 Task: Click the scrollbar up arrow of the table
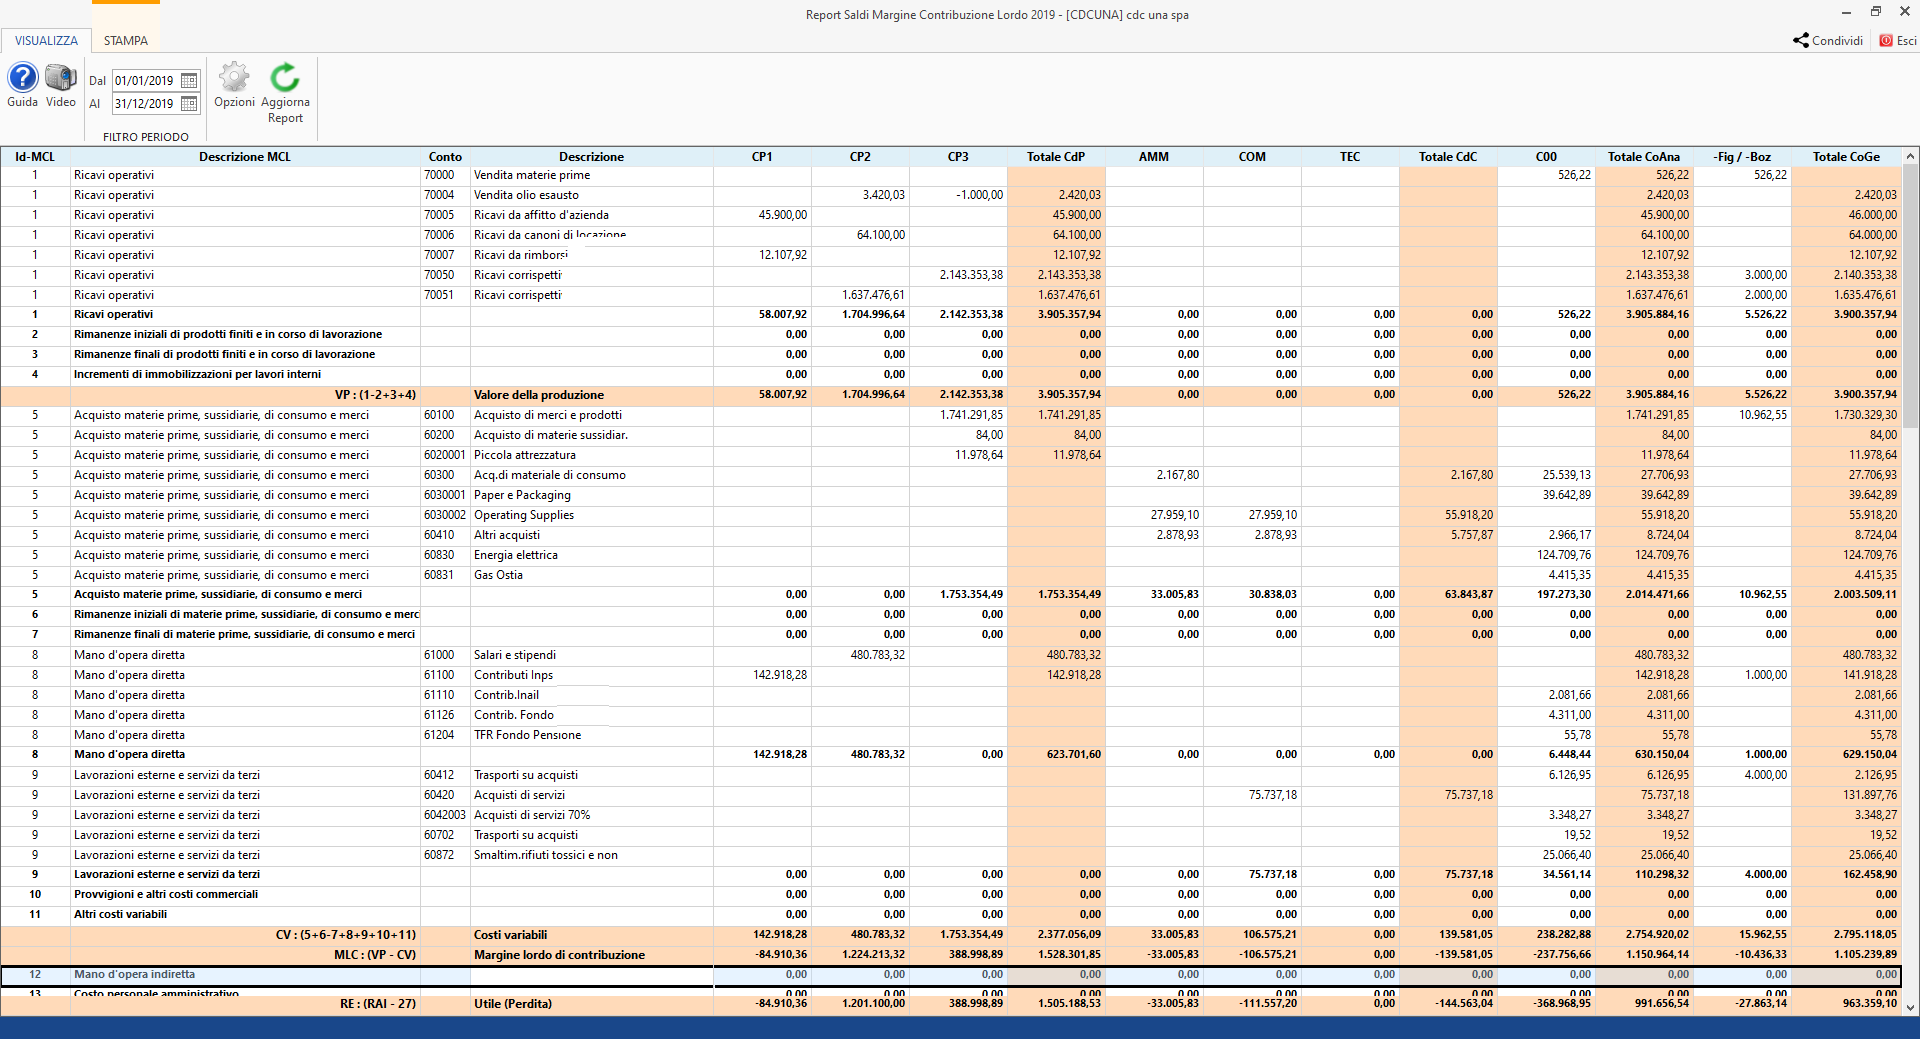pyautogui.click(x=1910, y=157)
